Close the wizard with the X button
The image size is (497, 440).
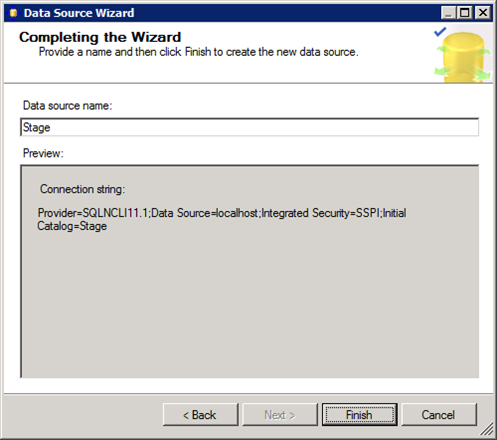483,13
